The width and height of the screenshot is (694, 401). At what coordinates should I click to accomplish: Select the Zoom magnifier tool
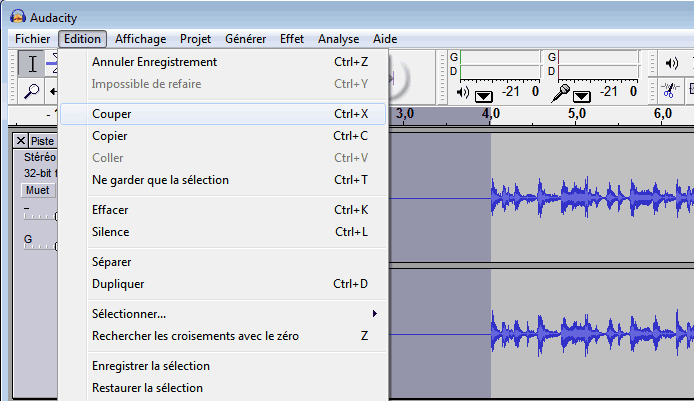(32, 91)
